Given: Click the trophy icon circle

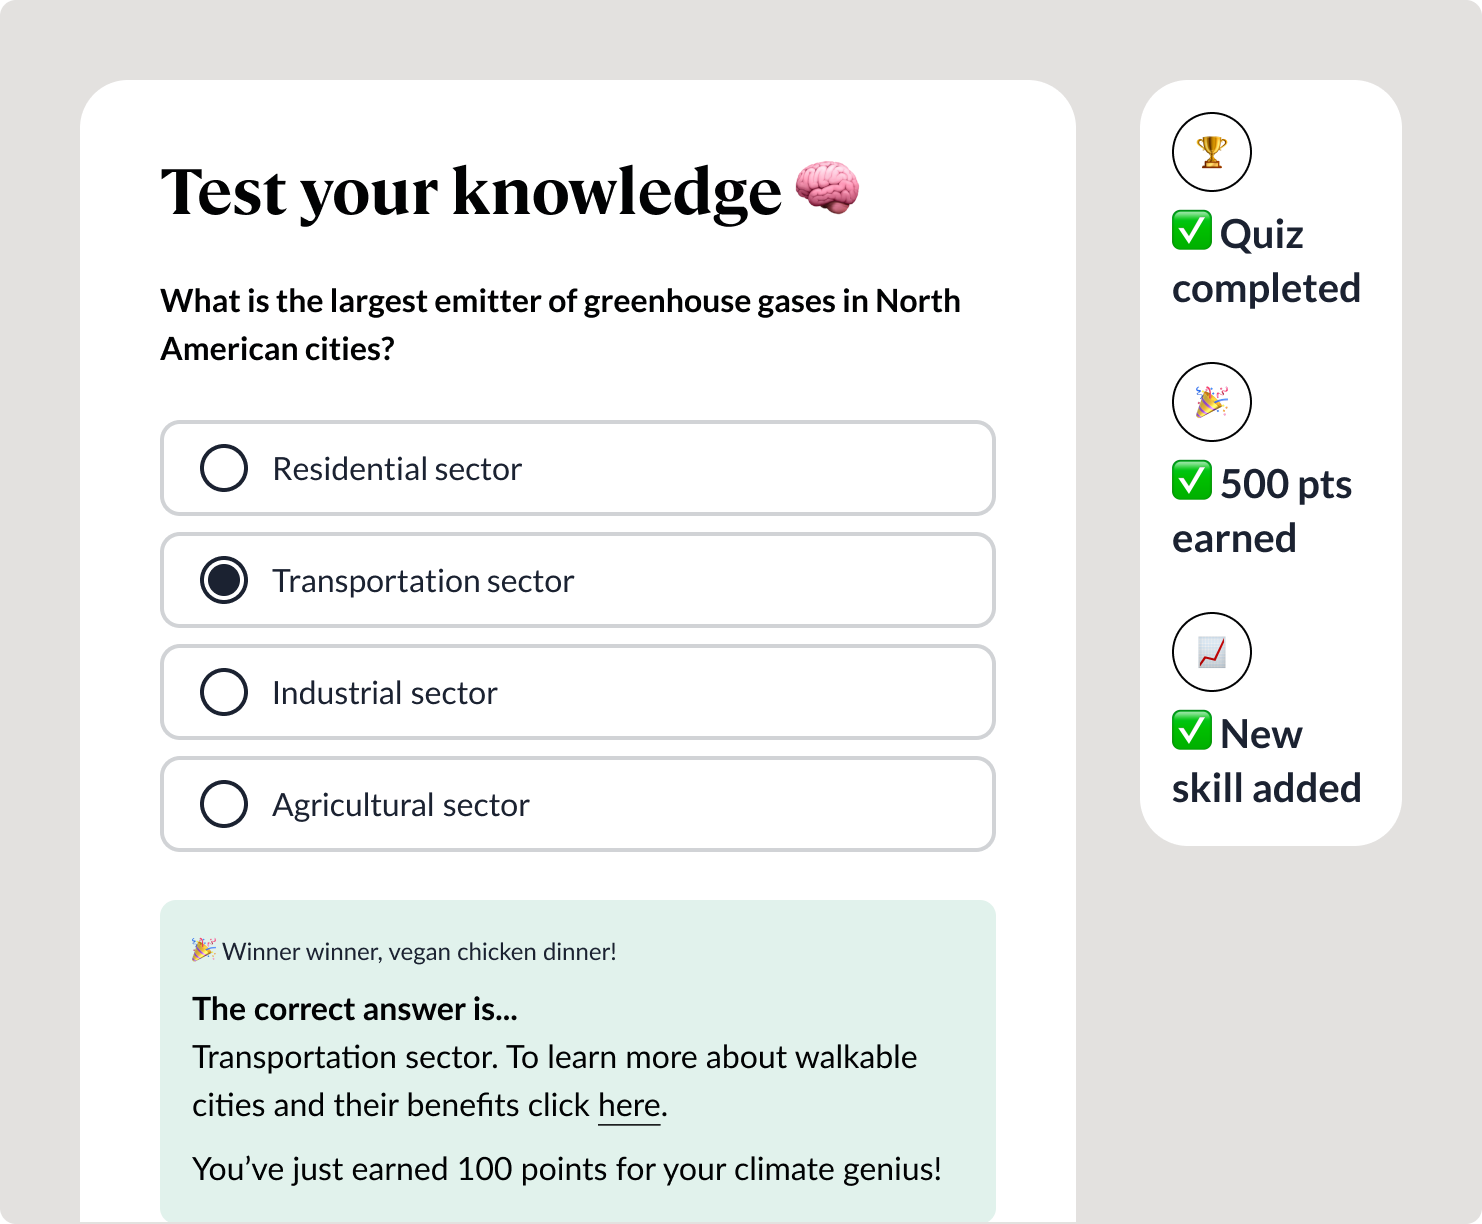Looking at the screenshot, I should tap(1211, 152).
